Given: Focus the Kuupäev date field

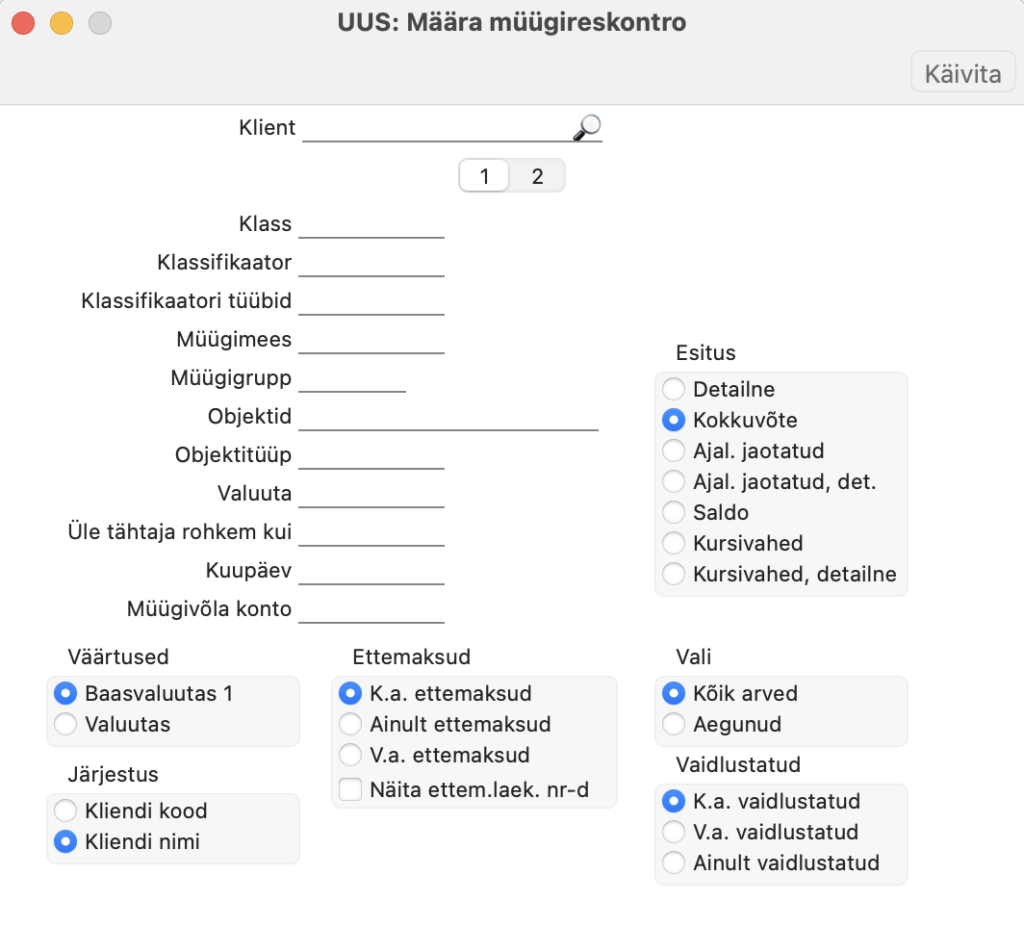Looking at the screenshot, I should 372,571.
